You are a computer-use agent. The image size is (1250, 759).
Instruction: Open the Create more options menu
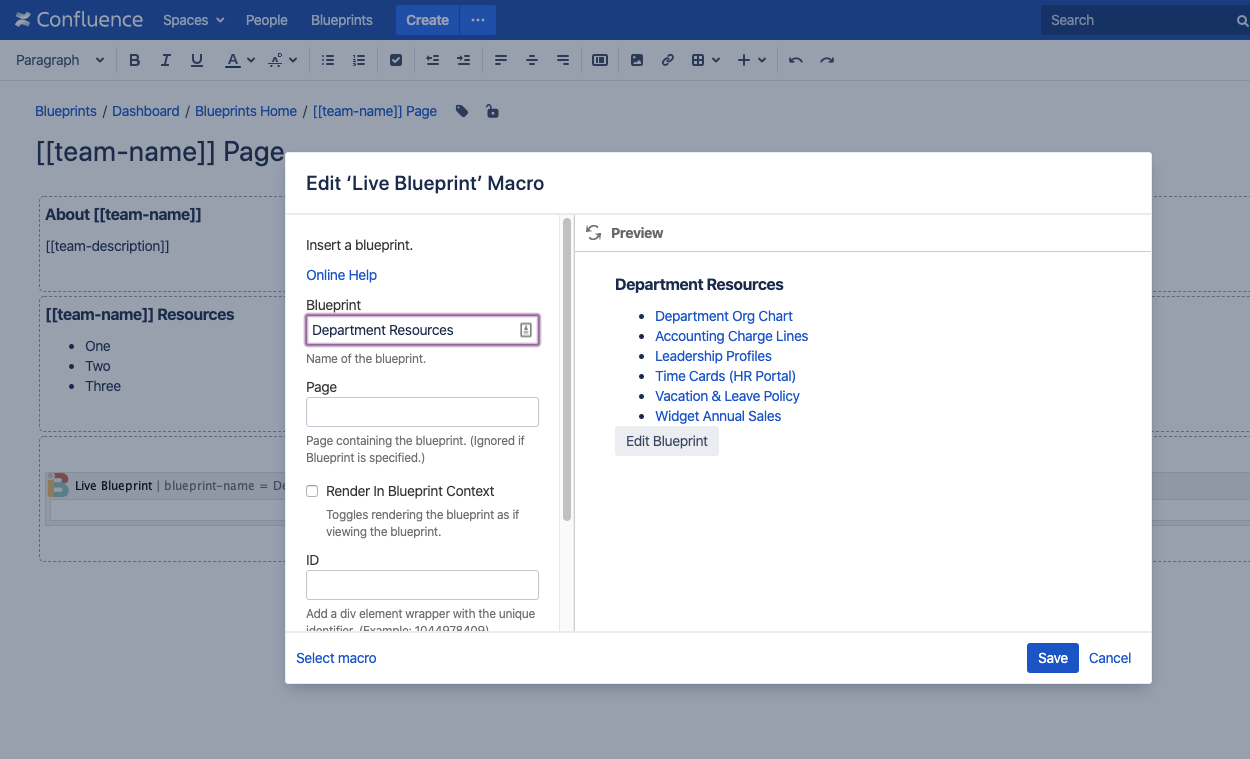pos(478,20)
